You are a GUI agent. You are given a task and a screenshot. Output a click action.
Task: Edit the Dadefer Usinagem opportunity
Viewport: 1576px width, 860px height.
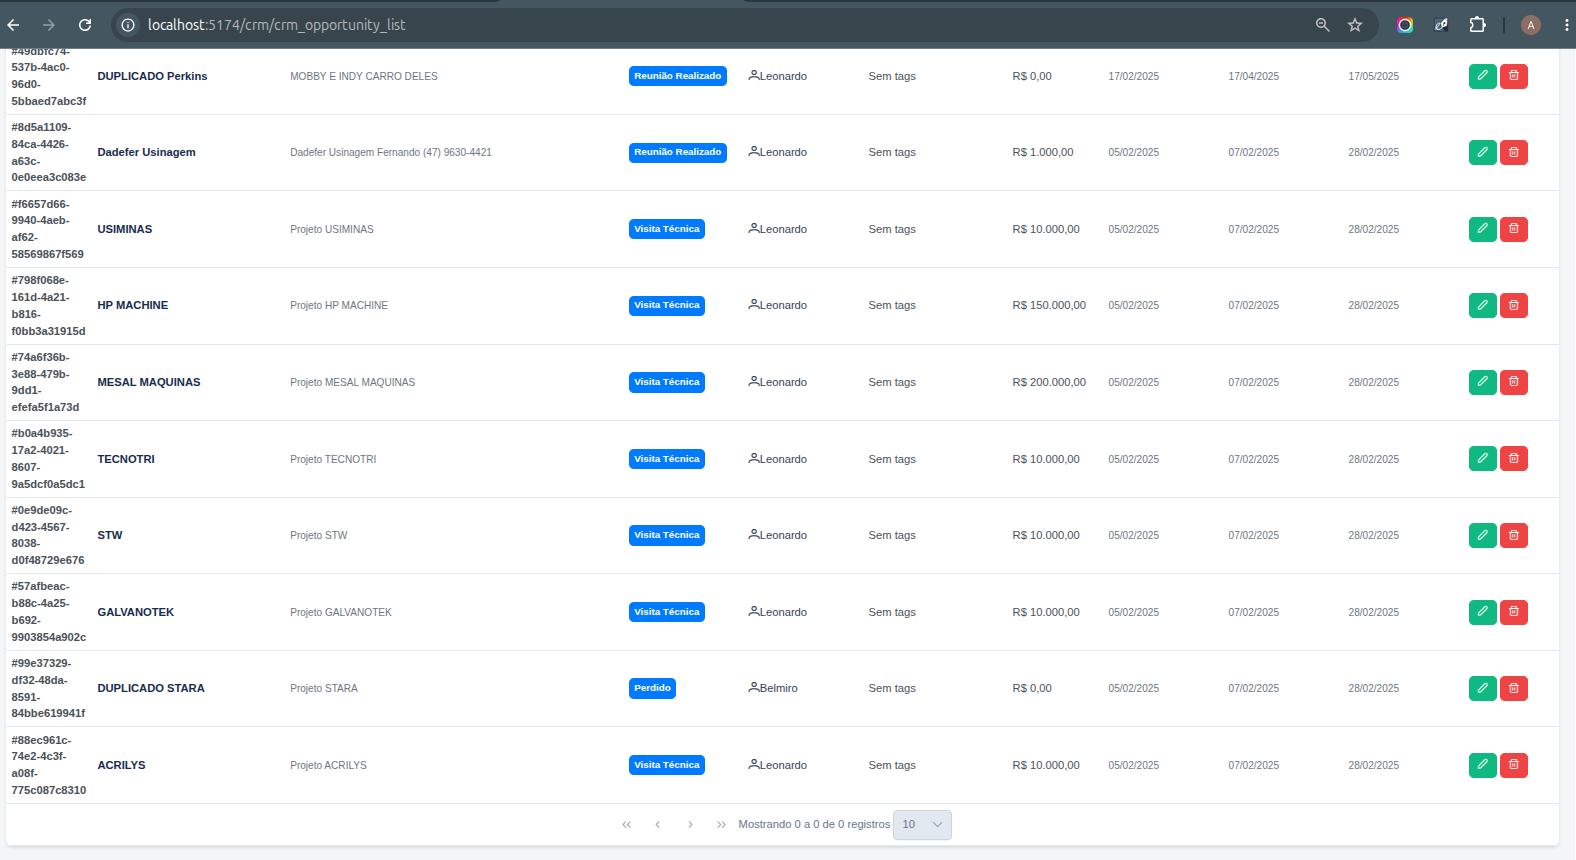click(1482, 152)
